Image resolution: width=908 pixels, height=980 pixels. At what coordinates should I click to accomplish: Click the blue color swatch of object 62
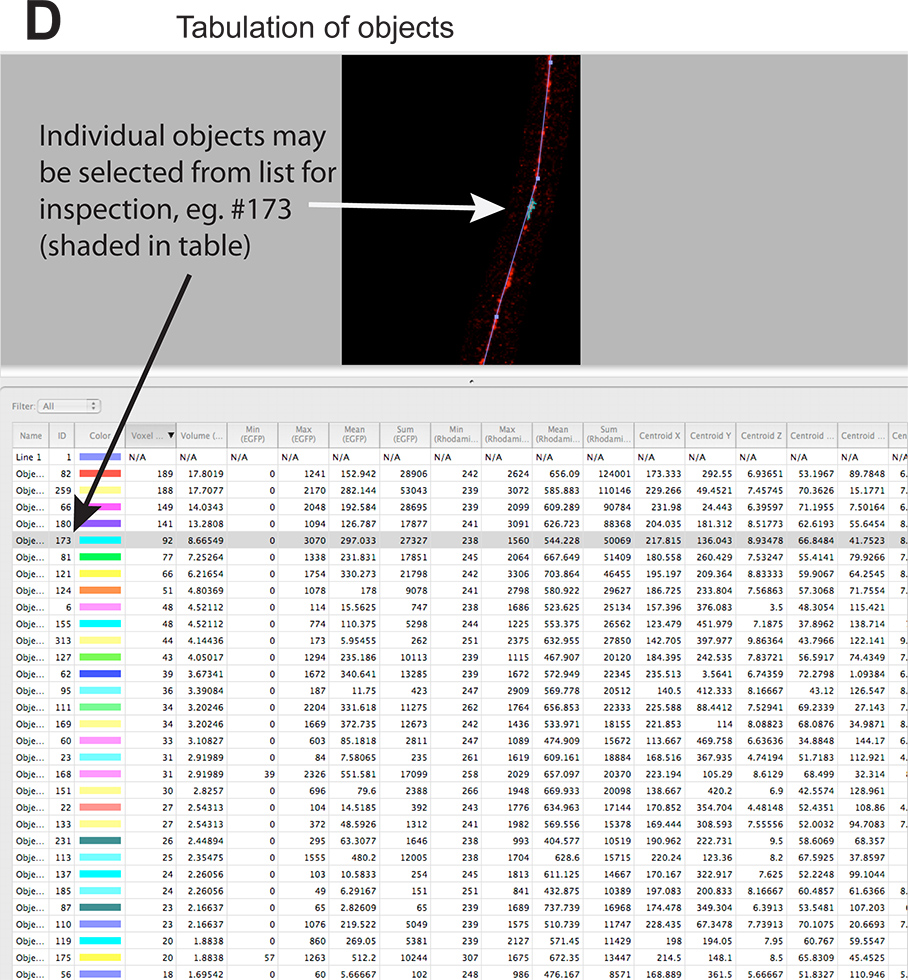100,674
